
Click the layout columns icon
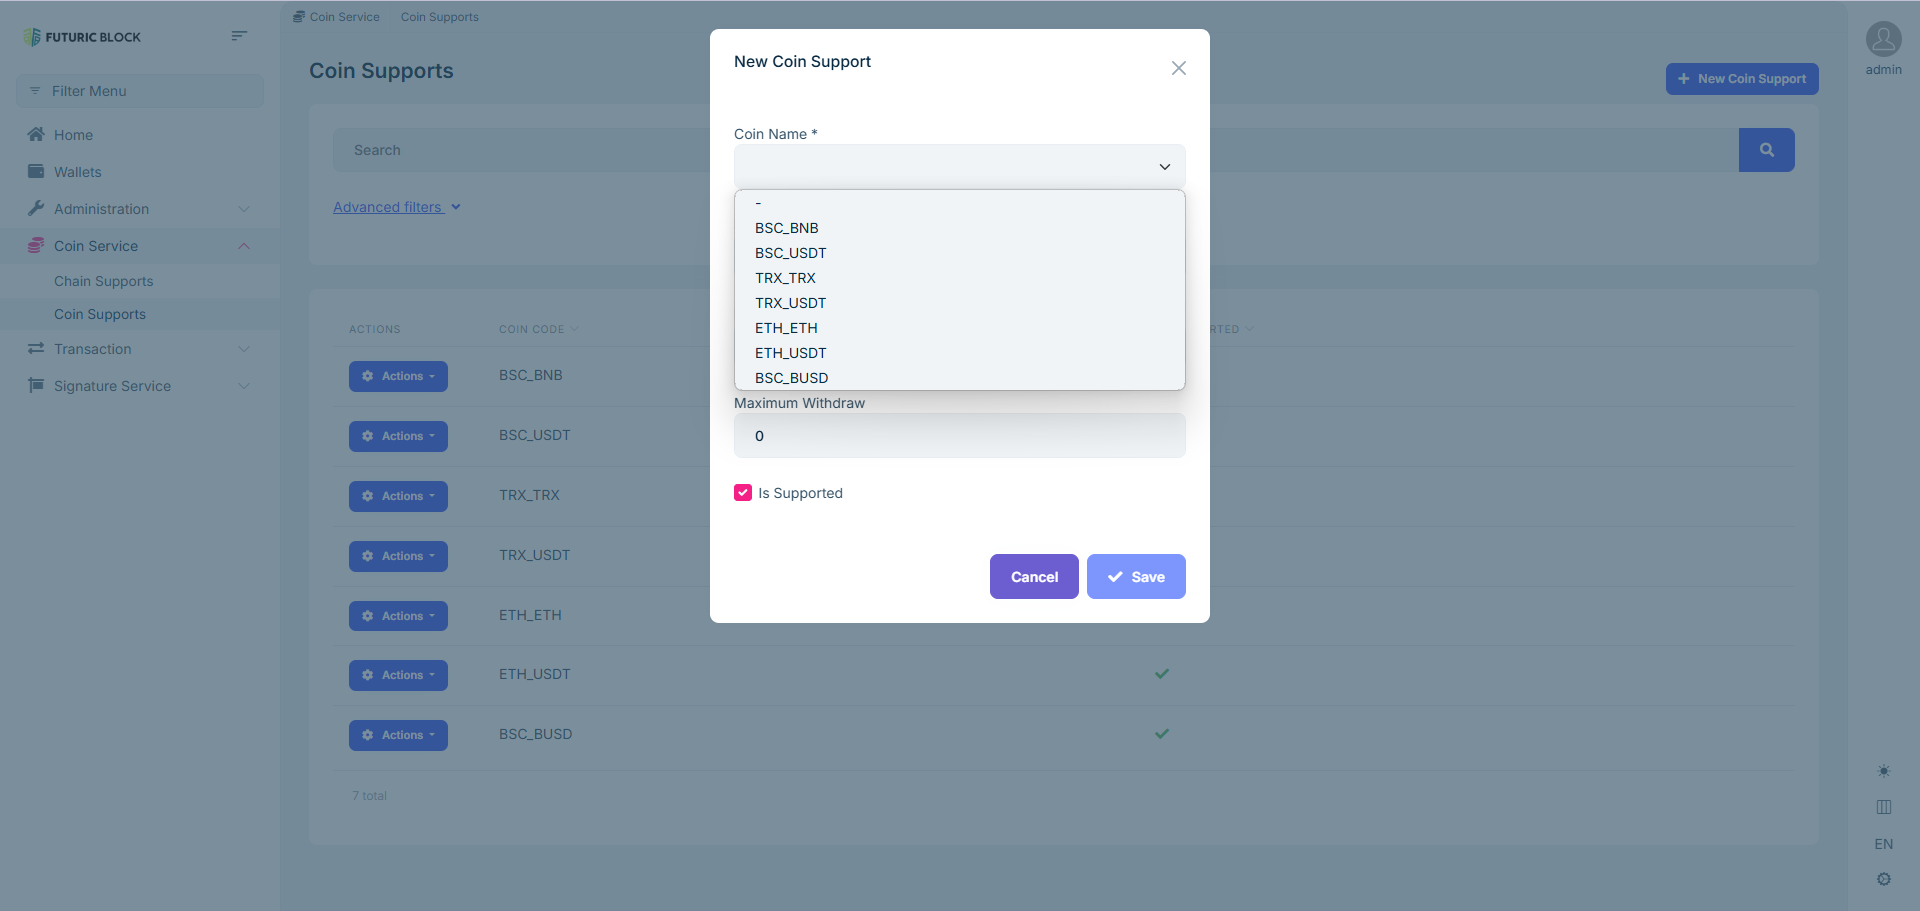click(x=1883, y=807)
